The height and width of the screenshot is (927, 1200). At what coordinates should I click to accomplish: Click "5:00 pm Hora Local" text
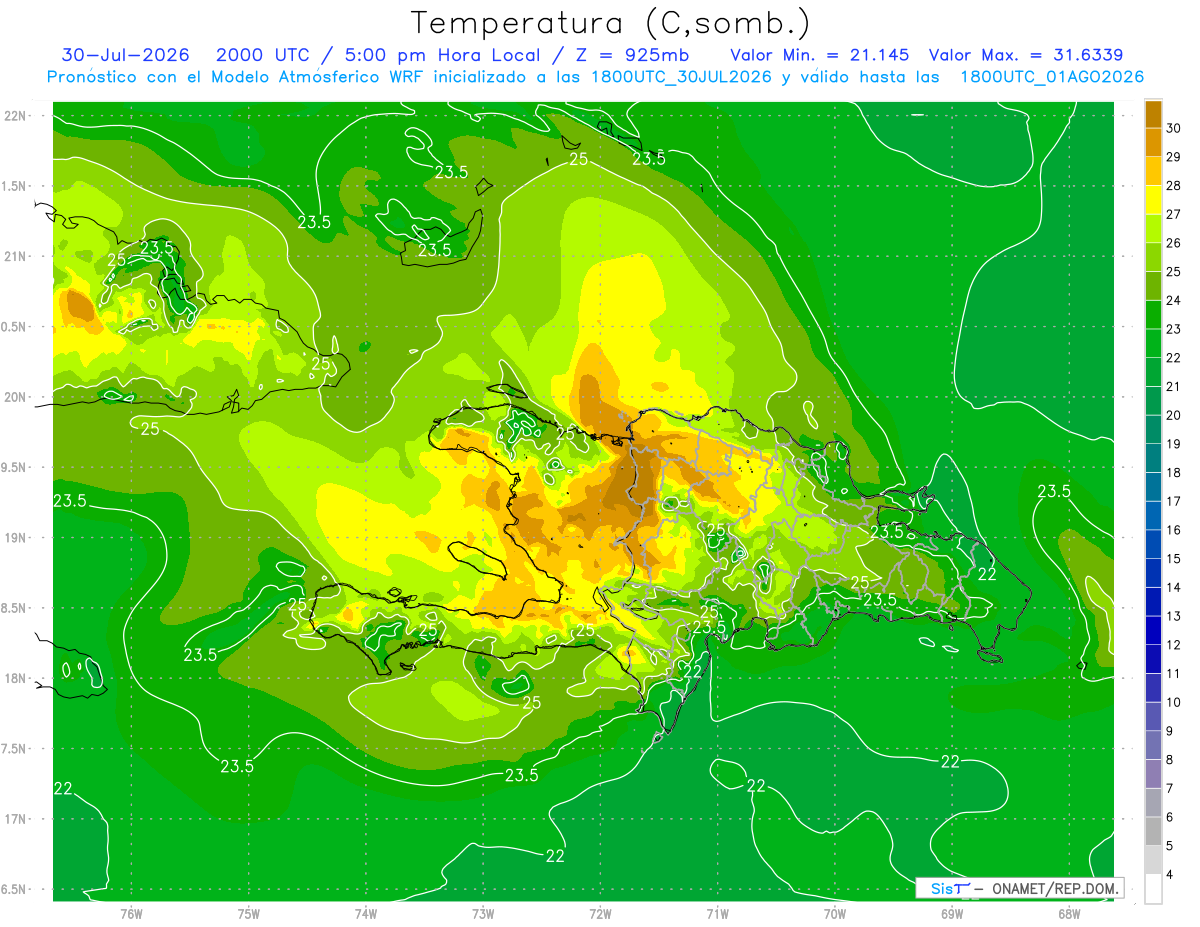(x=445, y=55)
